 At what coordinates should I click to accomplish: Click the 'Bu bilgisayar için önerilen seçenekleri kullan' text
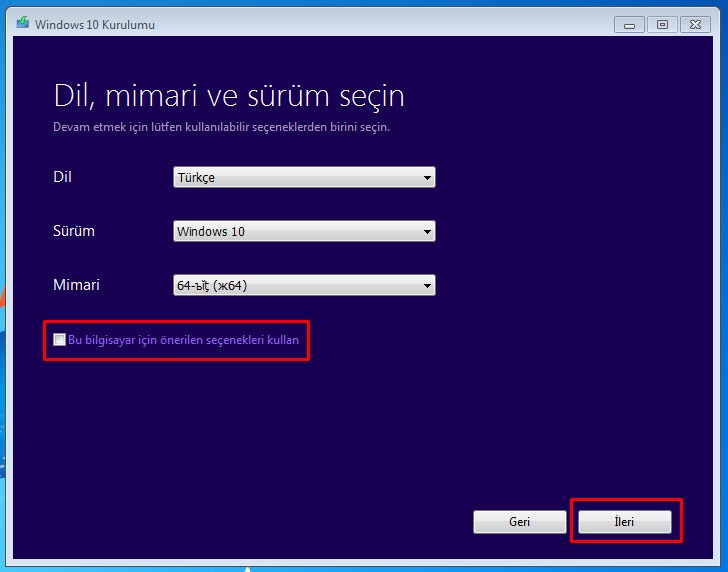click(x=183, y=340)
